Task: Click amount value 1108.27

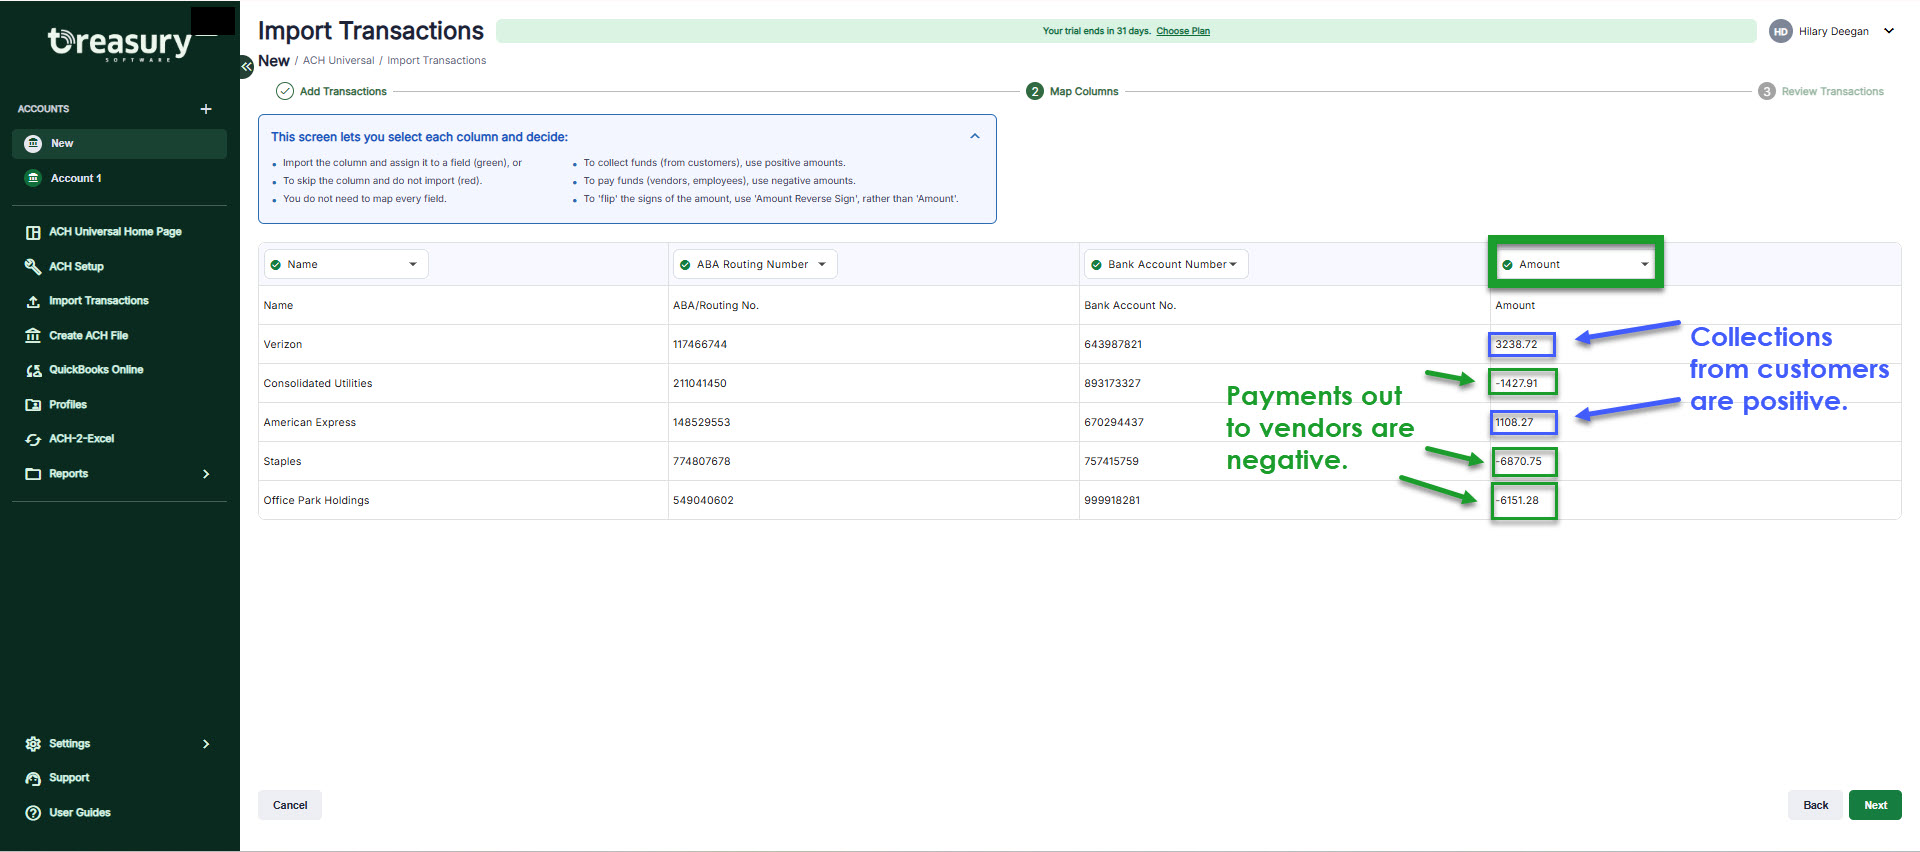Action: 1514,422
